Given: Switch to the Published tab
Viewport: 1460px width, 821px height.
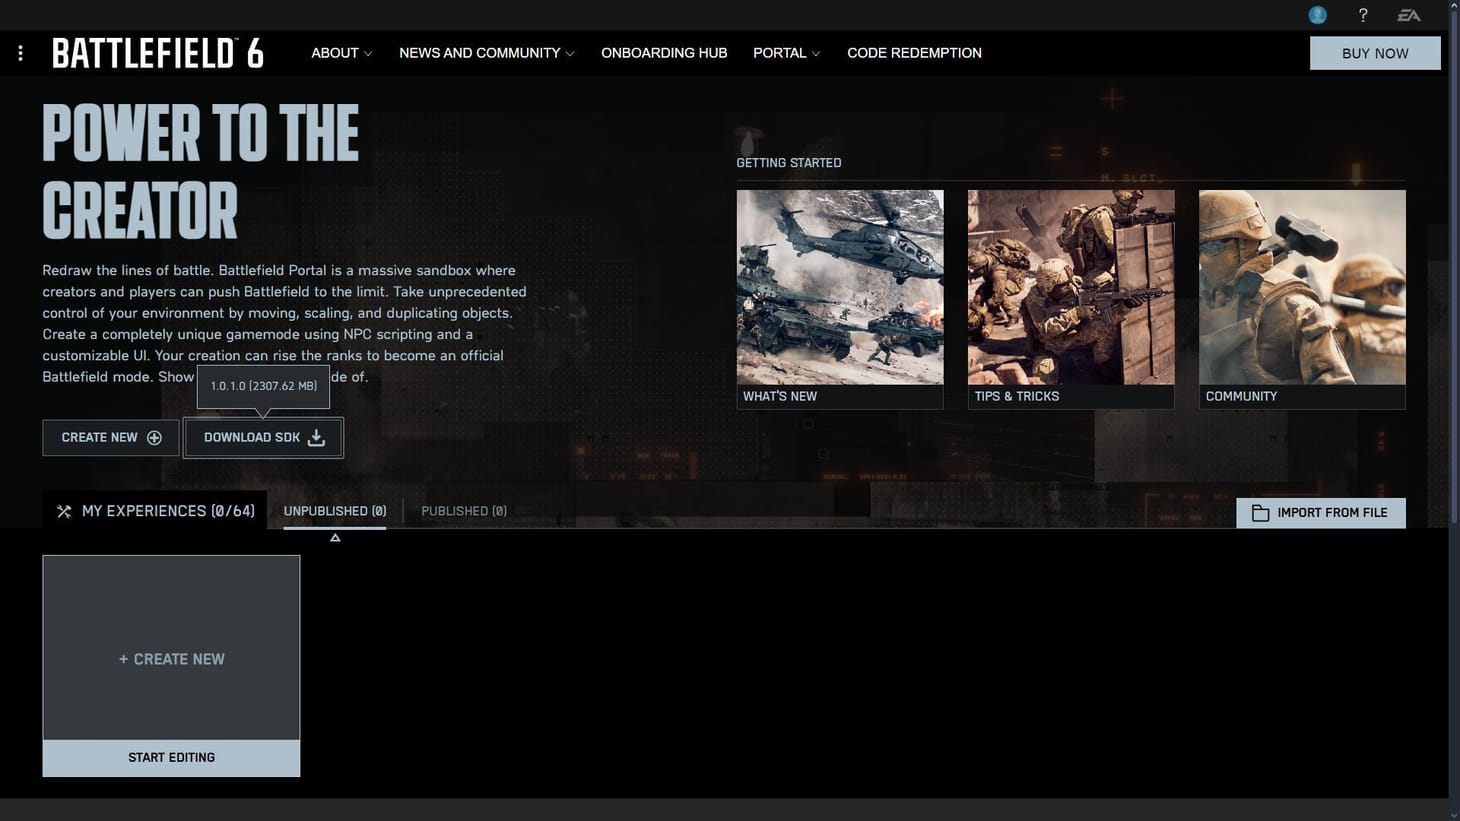Looking at the screenshot, I should (464, 511).
